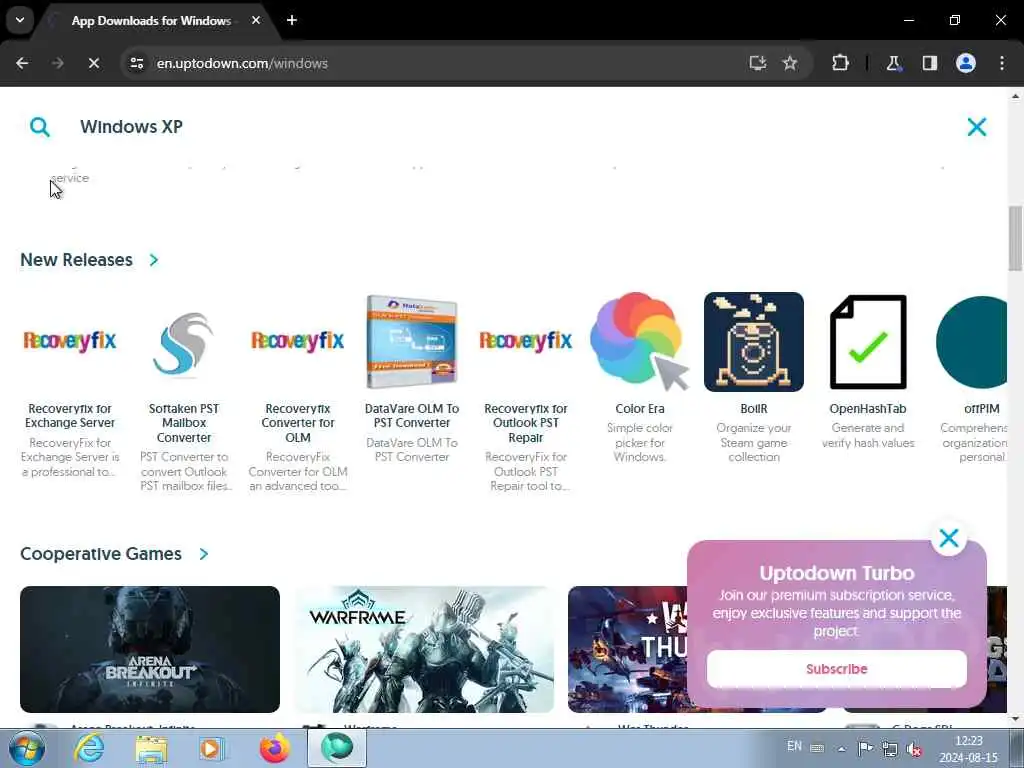This screenshot has height=768, width=1024.
Task: Open the New Releases heading link
Action: coord(76,260)
